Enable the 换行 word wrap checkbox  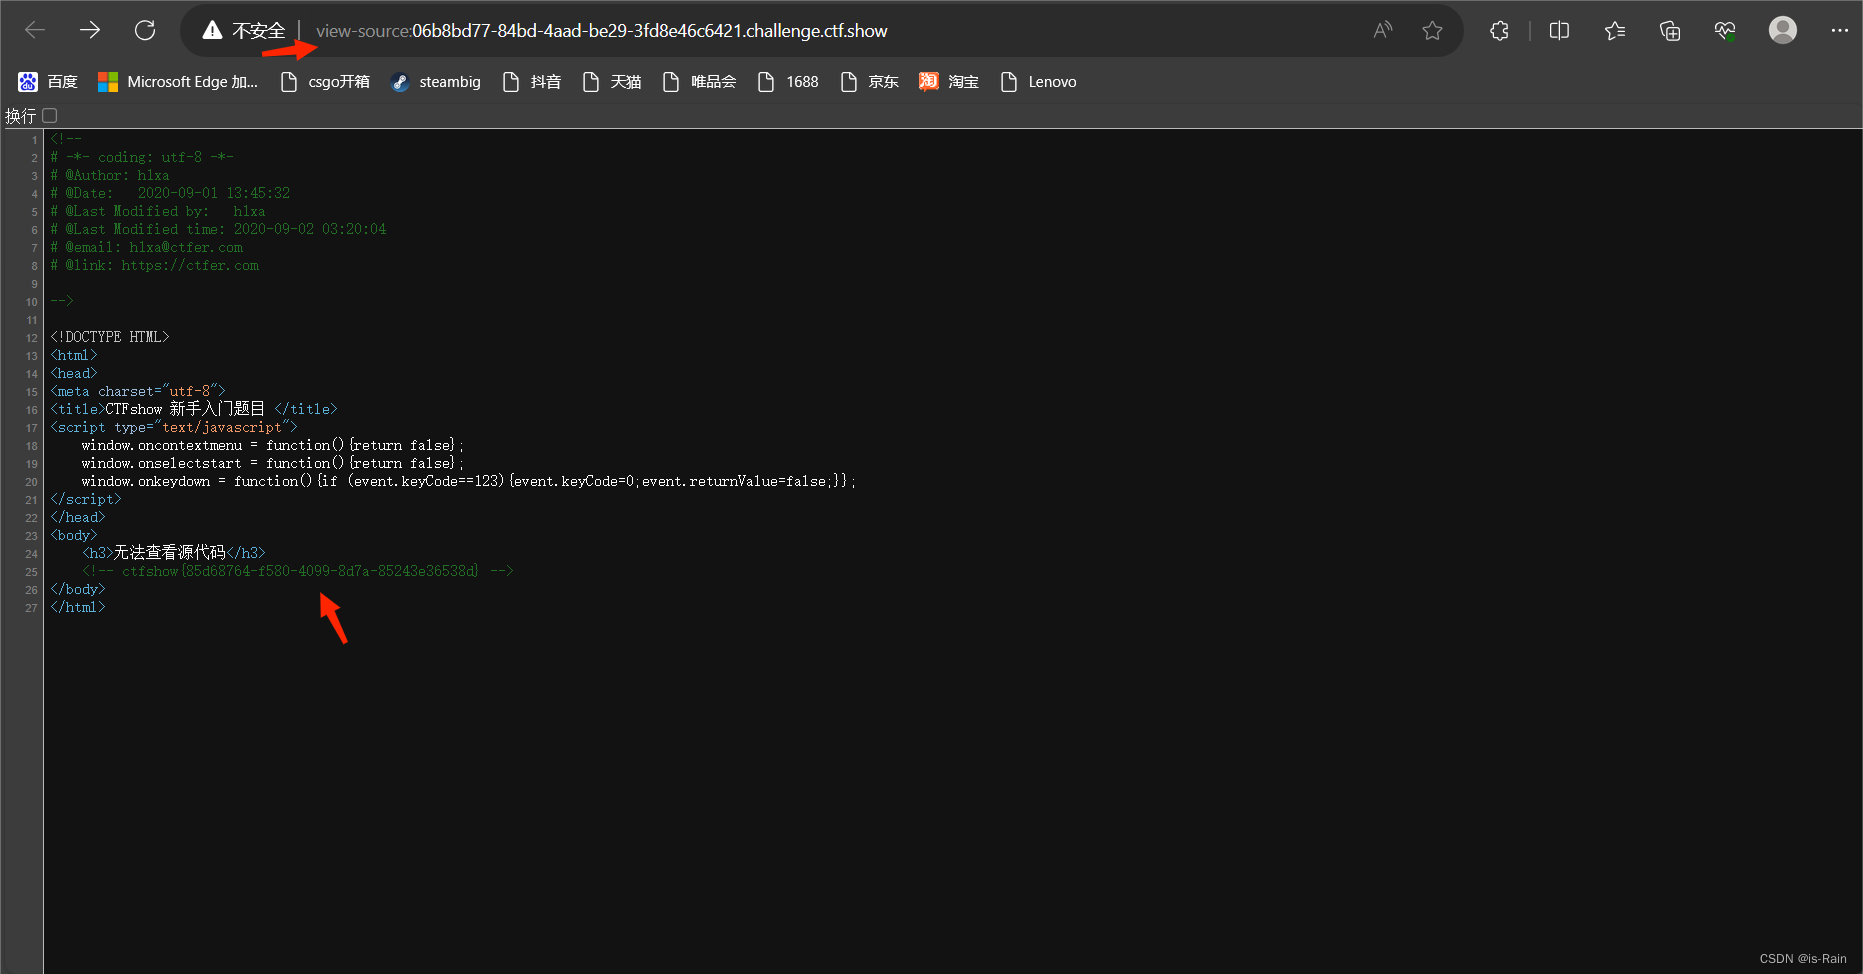coord(51,116)
